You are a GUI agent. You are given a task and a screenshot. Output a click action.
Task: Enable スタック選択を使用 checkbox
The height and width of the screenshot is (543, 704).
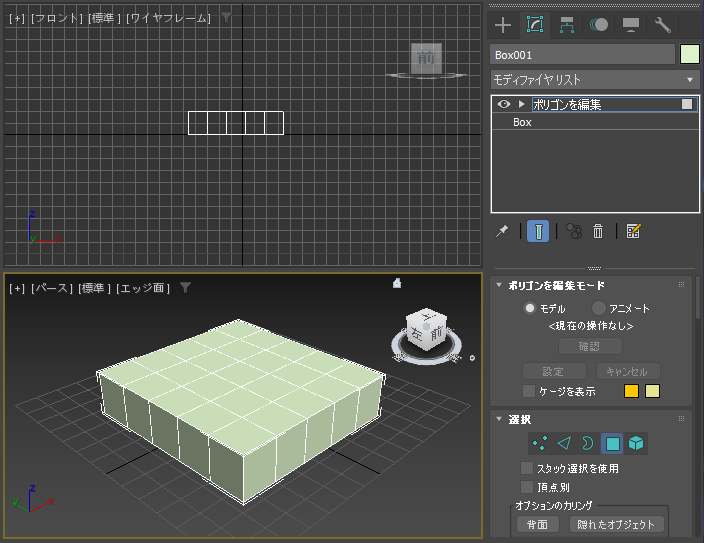pyautogui.click(x=527, y=468)
